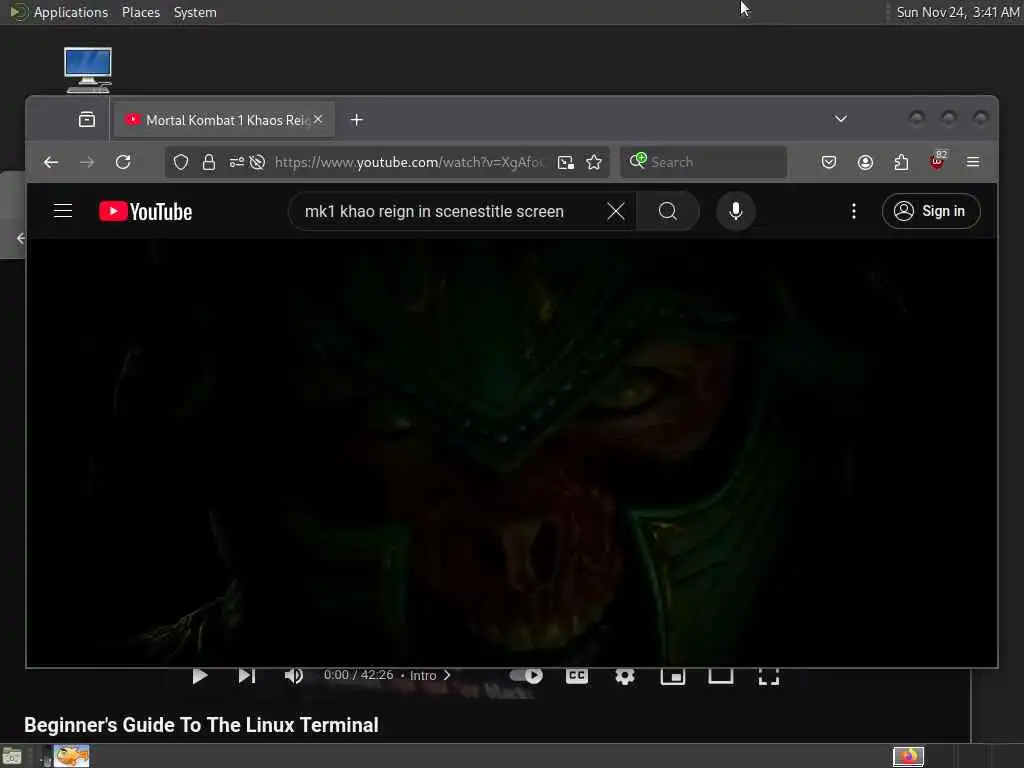The image size is (1024, 768).
Task: Open the list all tabs dropdown arrow
Action: click(840, 119)
